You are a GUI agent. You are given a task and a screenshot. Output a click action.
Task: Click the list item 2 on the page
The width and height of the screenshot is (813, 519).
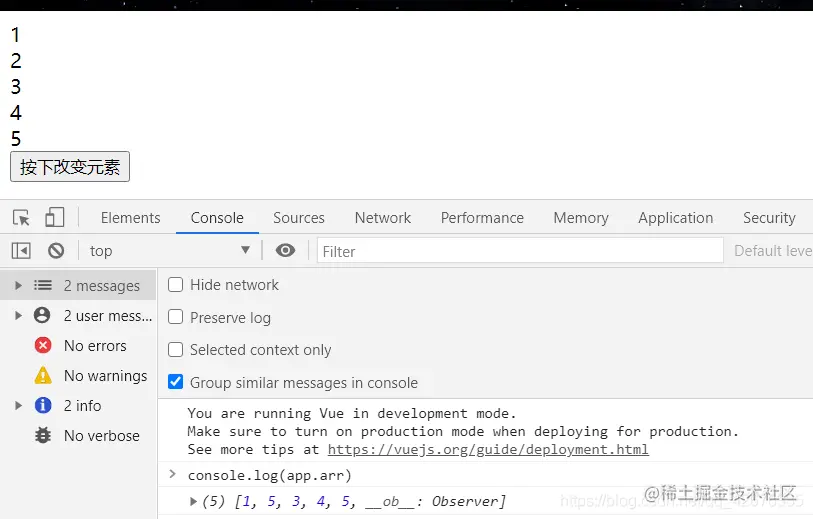(16, 61)
